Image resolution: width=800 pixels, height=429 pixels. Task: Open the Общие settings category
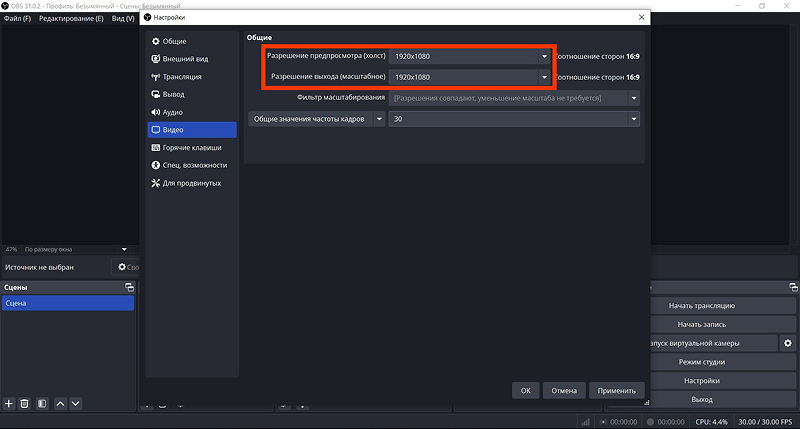(x=192, y=41)
